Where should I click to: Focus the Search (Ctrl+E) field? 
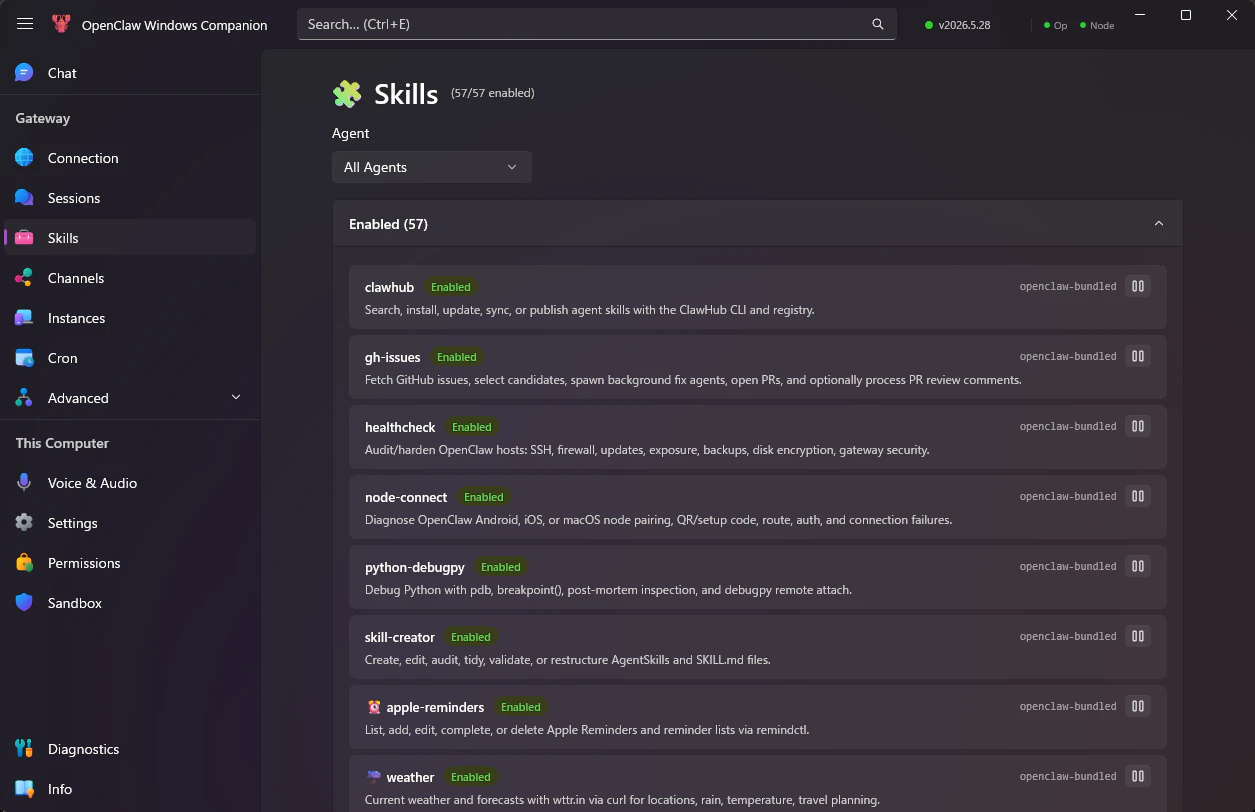coord(597,24)
